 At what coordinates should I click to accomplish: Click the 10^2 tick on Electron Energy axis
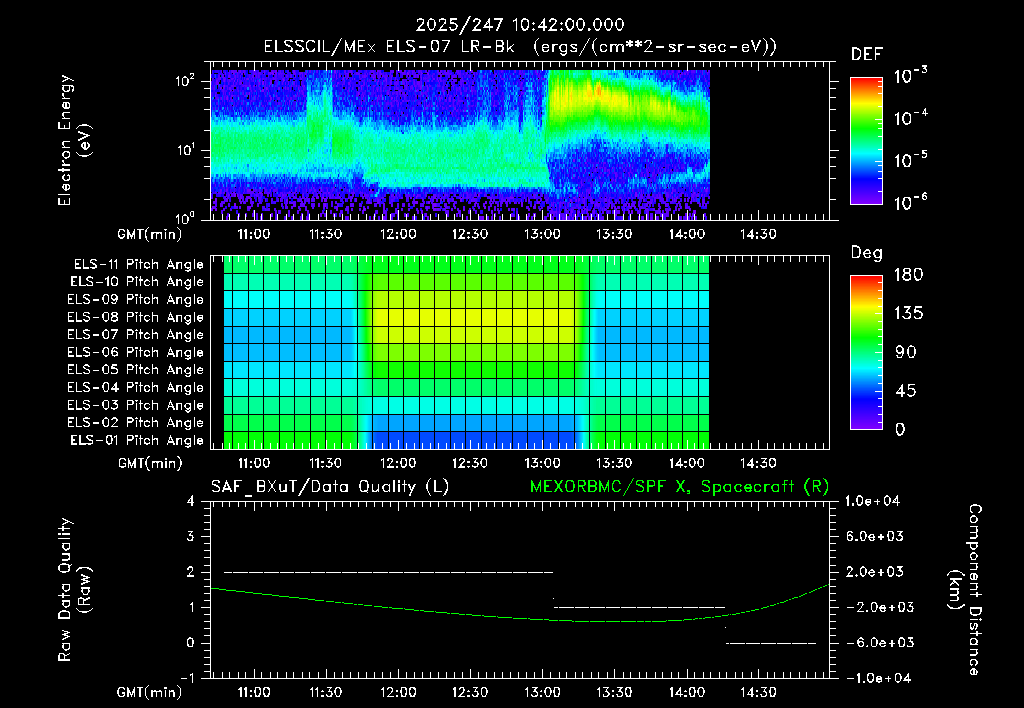(185, 81)
